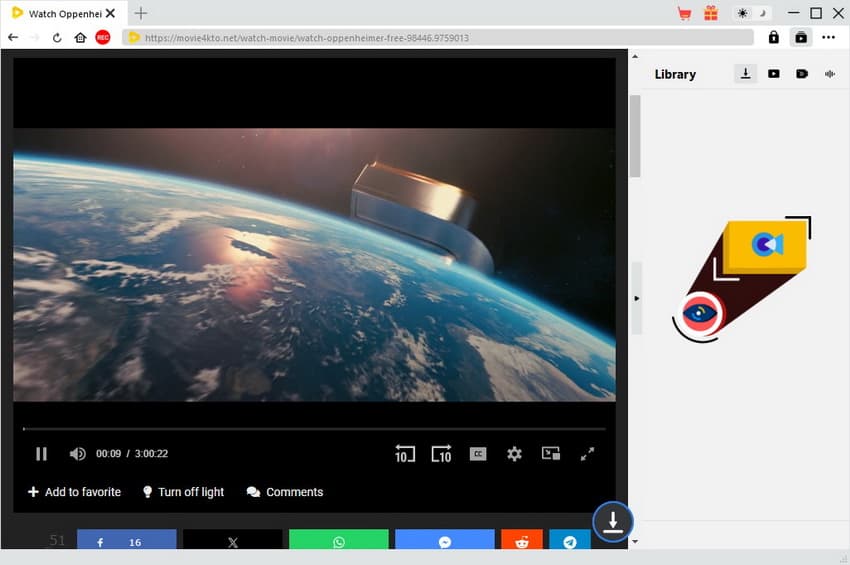Switch to the Library video tab
The height and width of the screenshot is (565, 850).
(774, 74)
